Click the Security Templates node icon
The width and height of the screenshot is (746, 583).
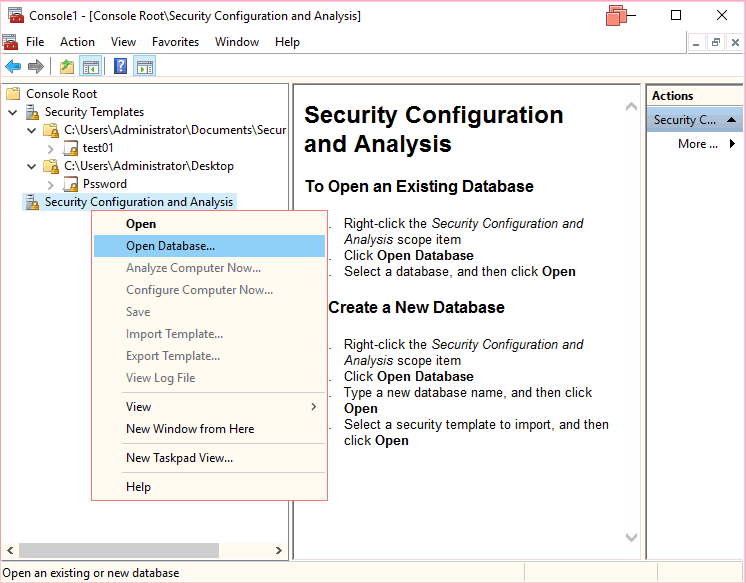(32, 112)
